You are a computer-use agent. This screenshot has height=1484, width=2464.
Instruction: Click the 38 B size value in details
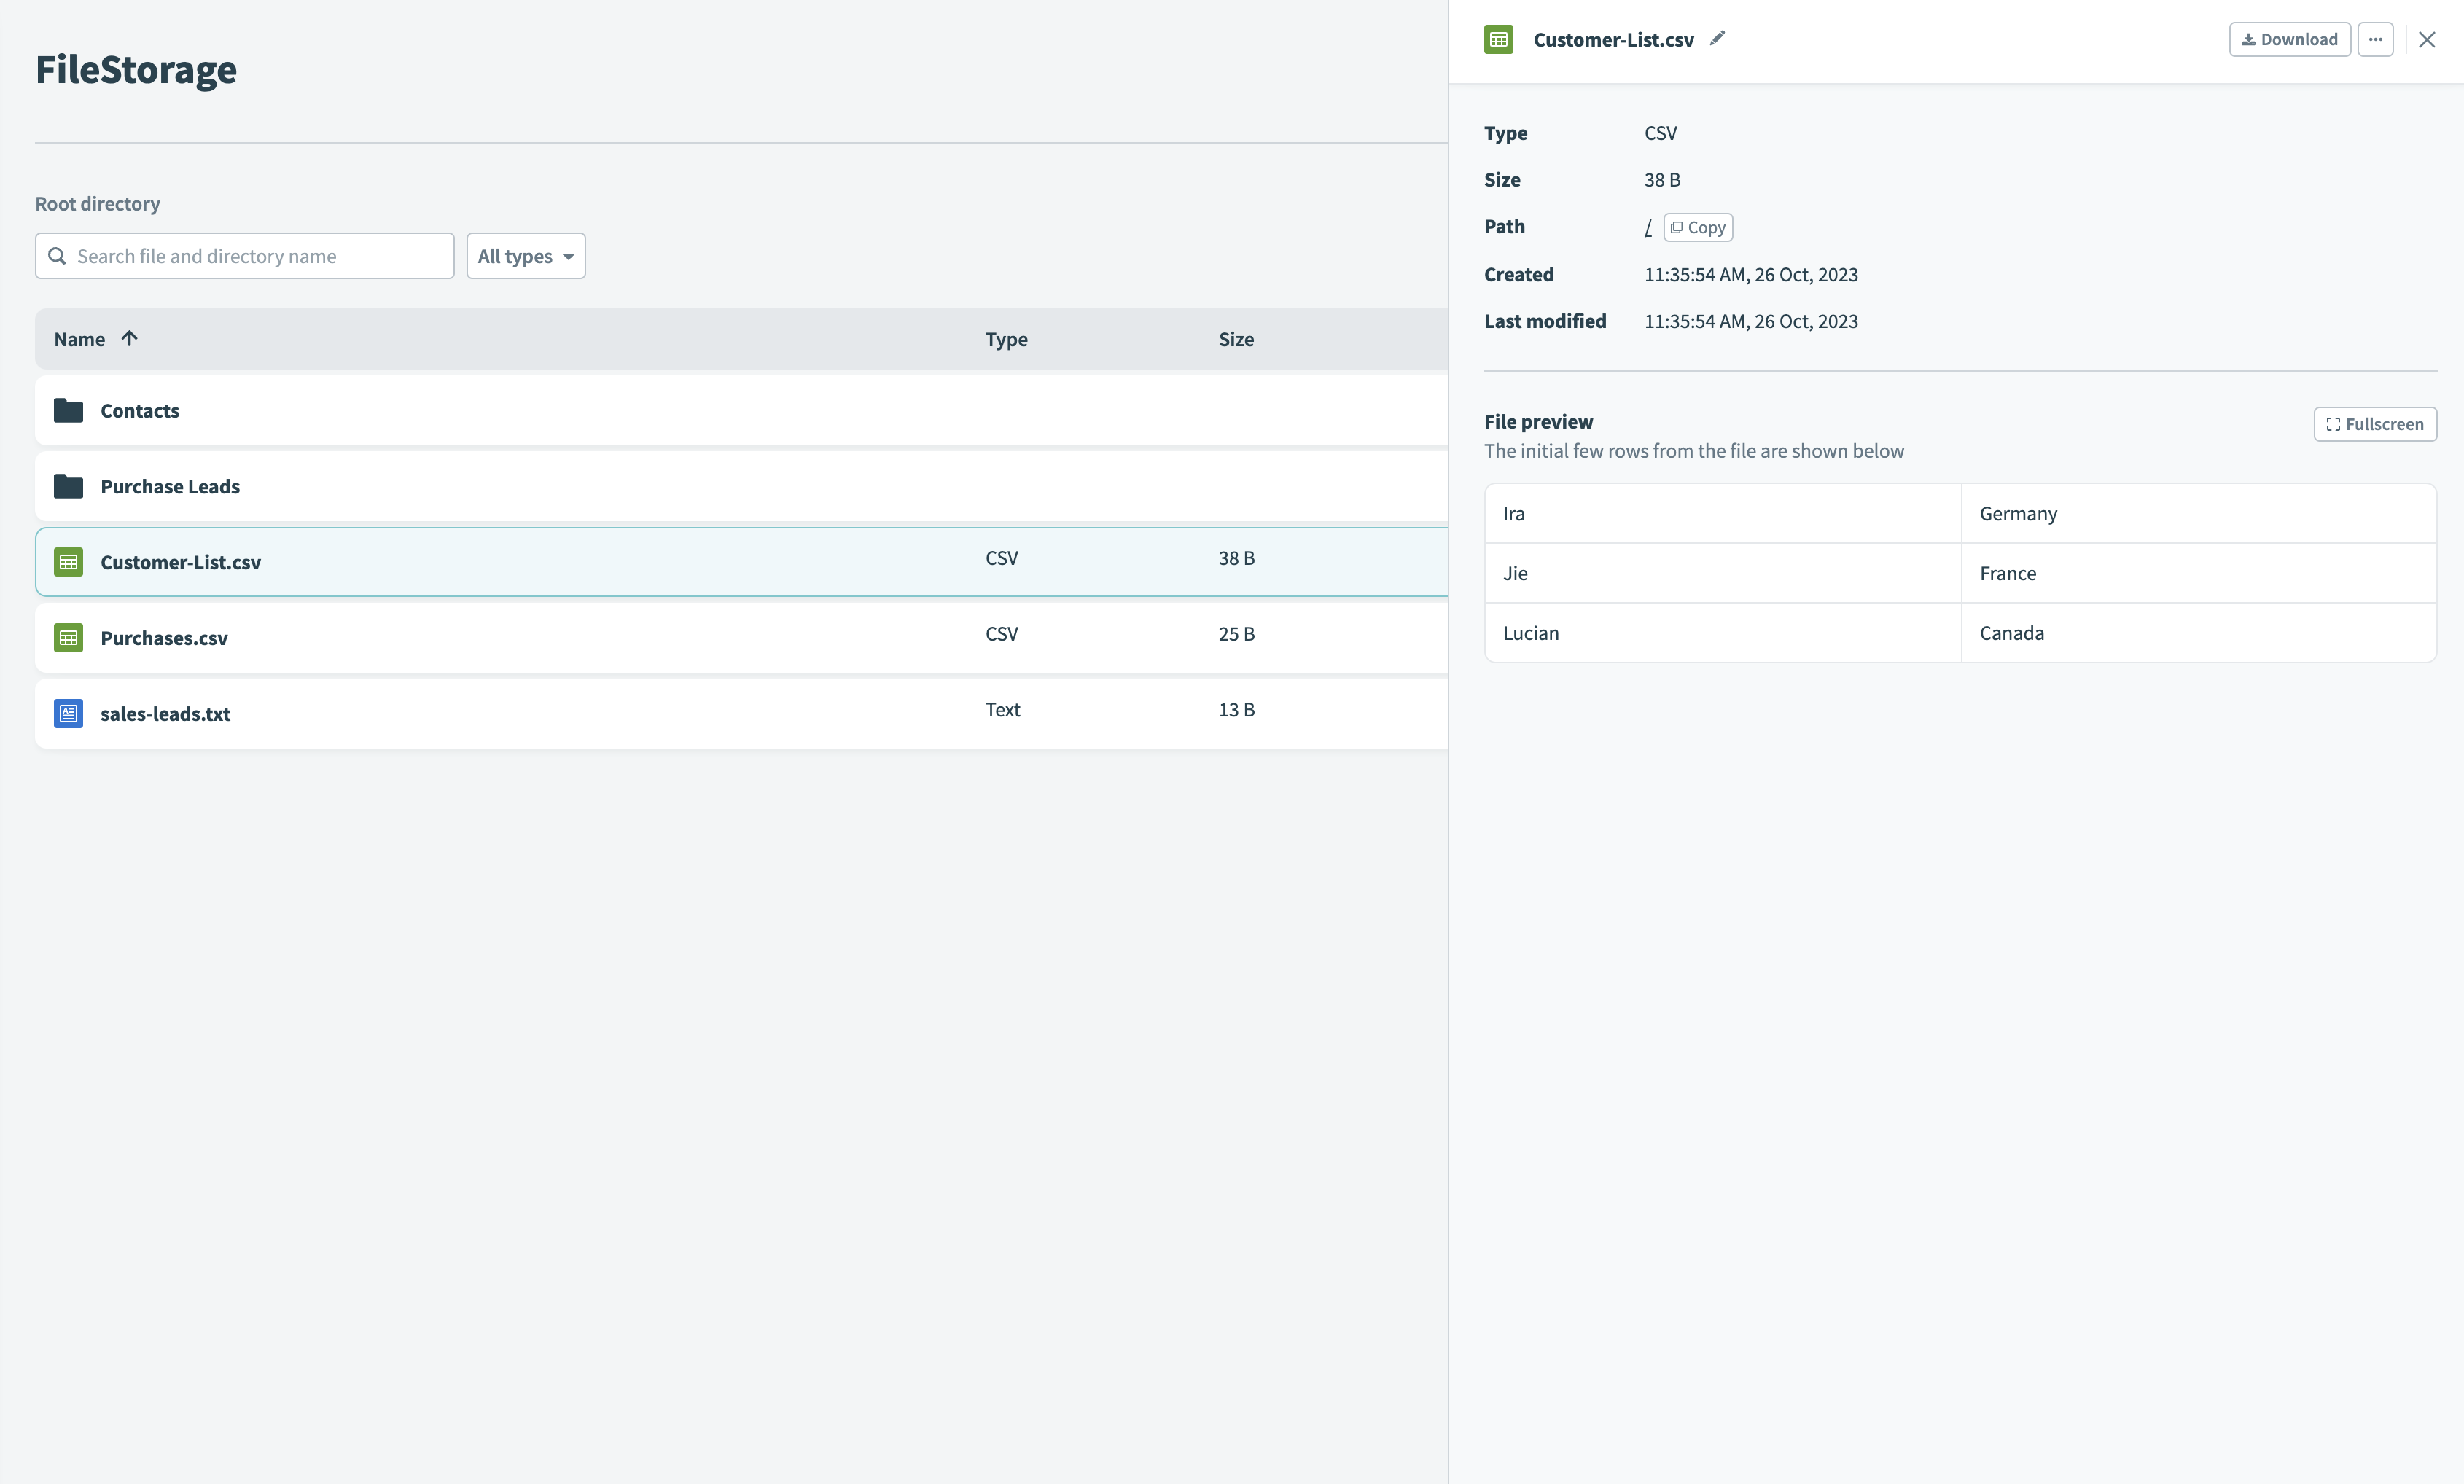point(1662,180)
